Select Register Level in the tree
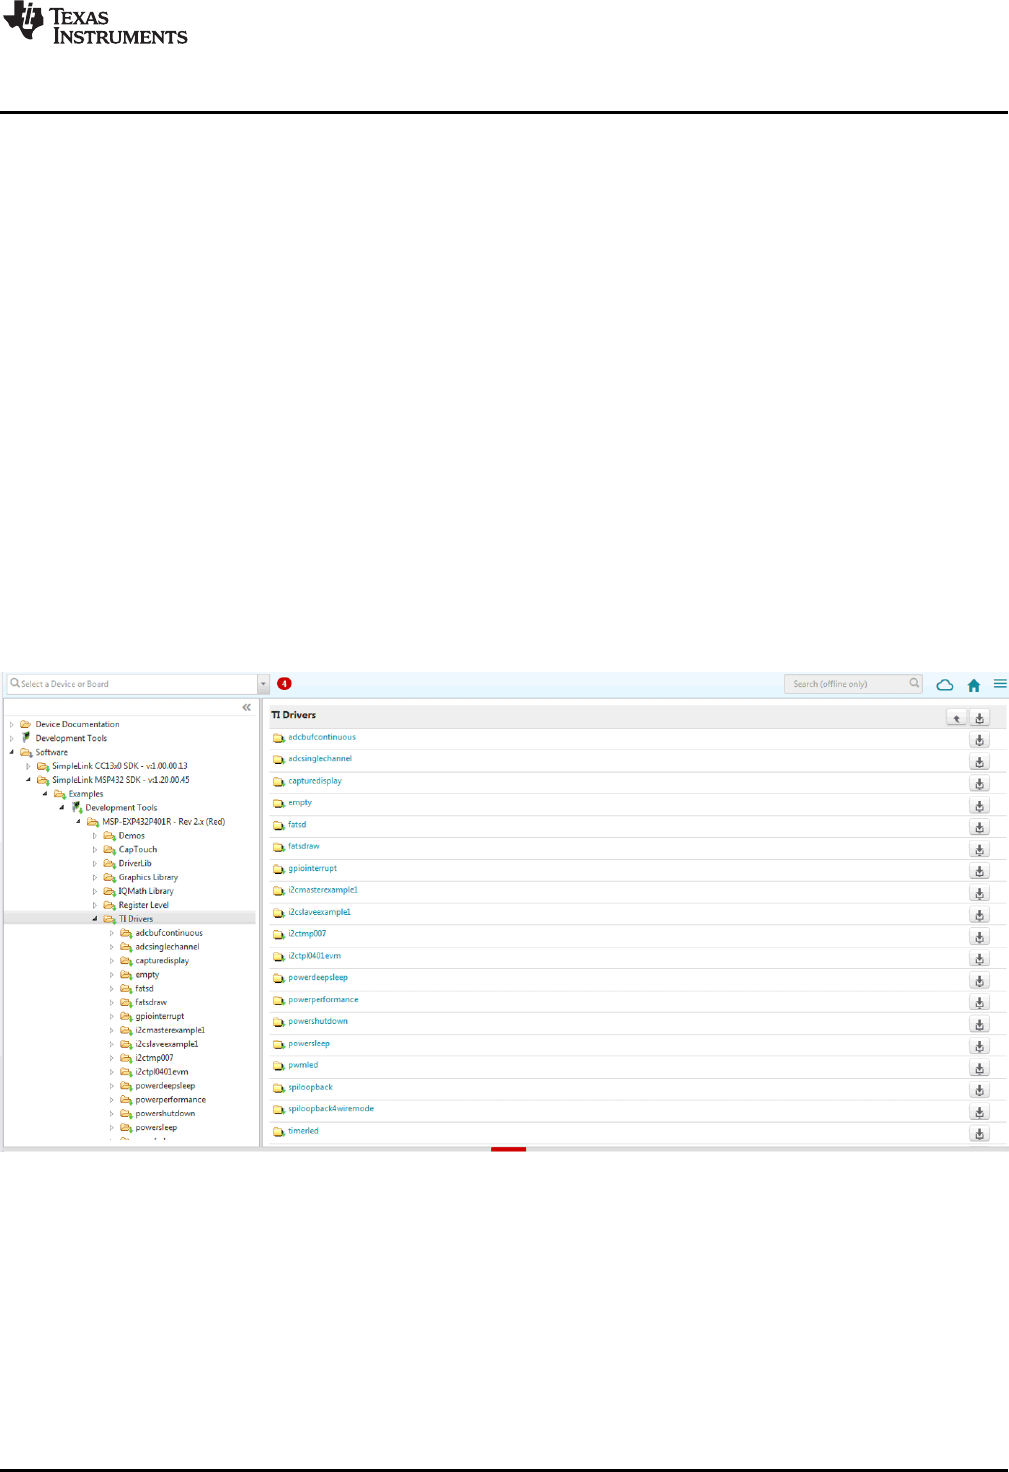Viewport: 1009px width, 1472px height. (x=144, y=905)
